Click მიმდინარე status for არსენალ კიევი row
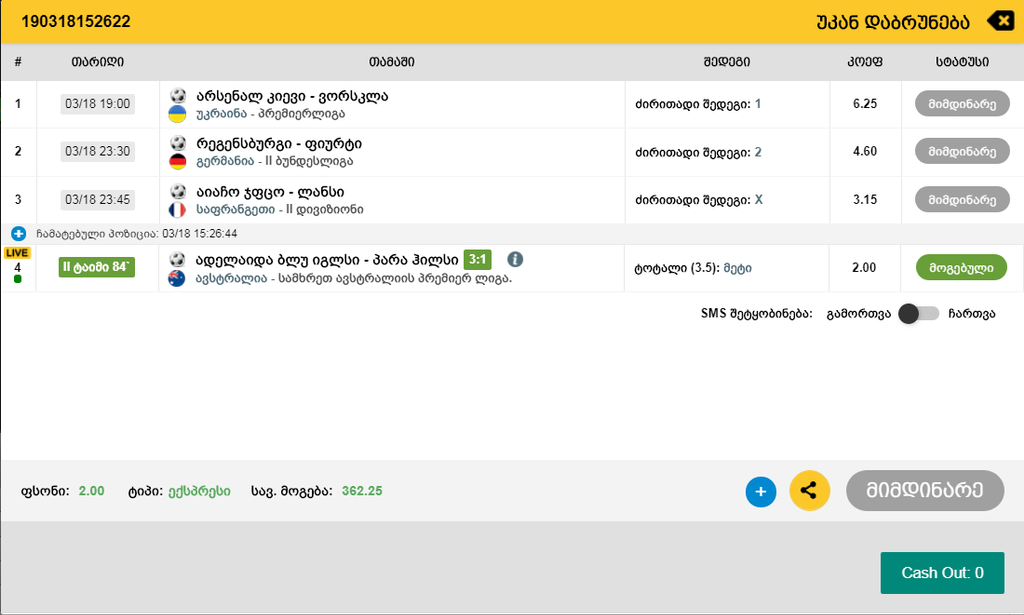This screenshot has width=1024, height=615. click(962, 104)
